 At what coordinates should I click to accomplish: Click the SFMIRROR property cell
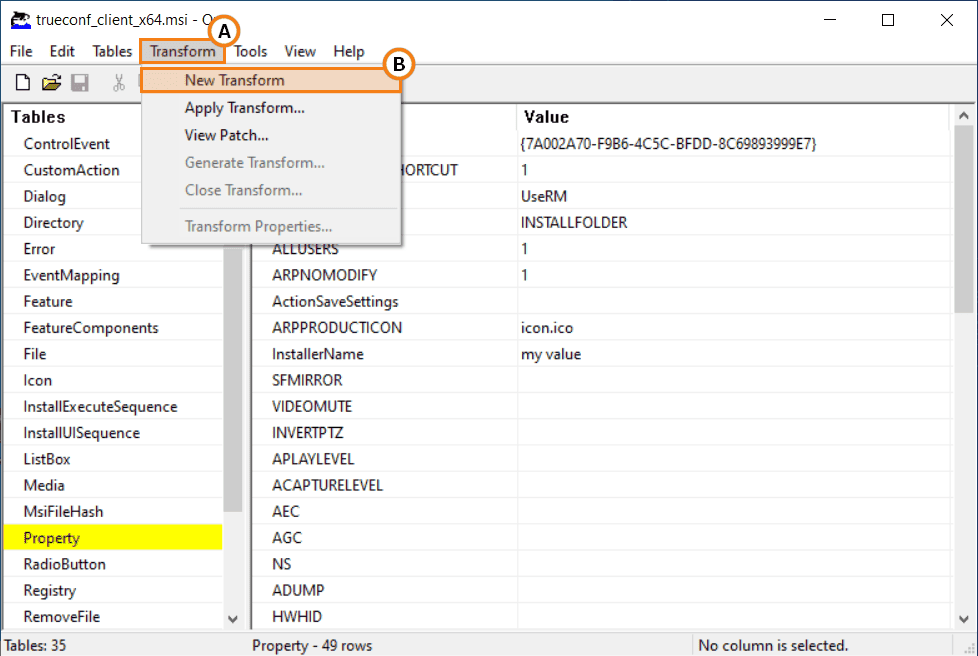384,380
